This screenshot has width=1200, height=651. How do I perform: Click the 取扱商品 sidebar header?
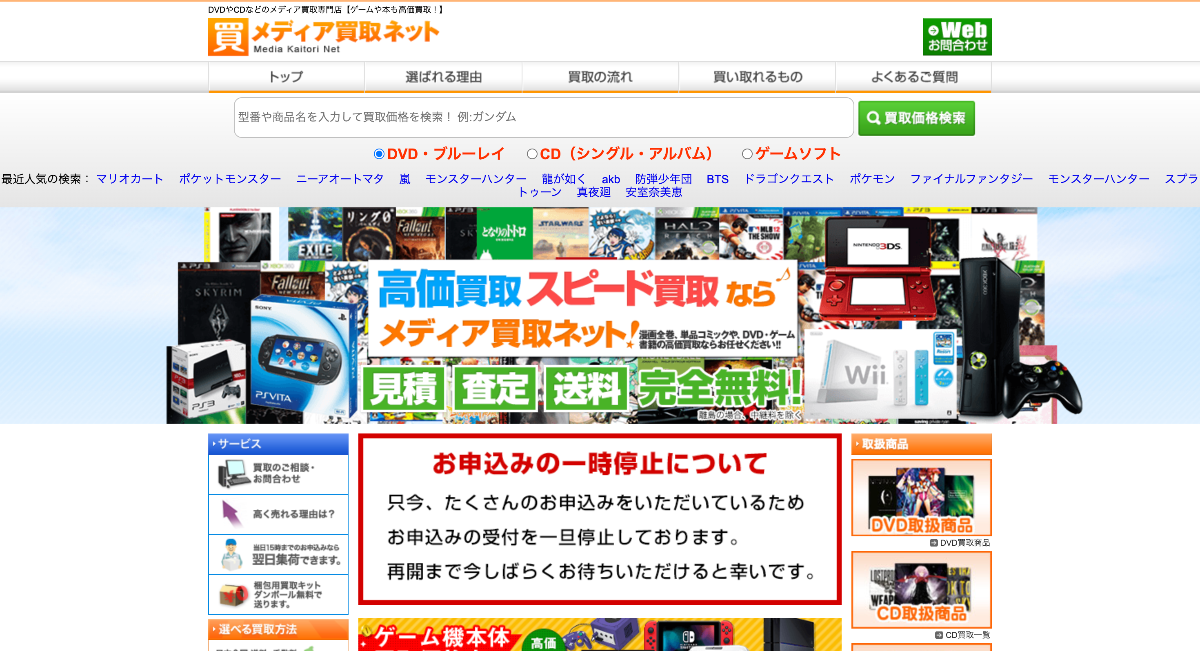[x=921, y=444]
